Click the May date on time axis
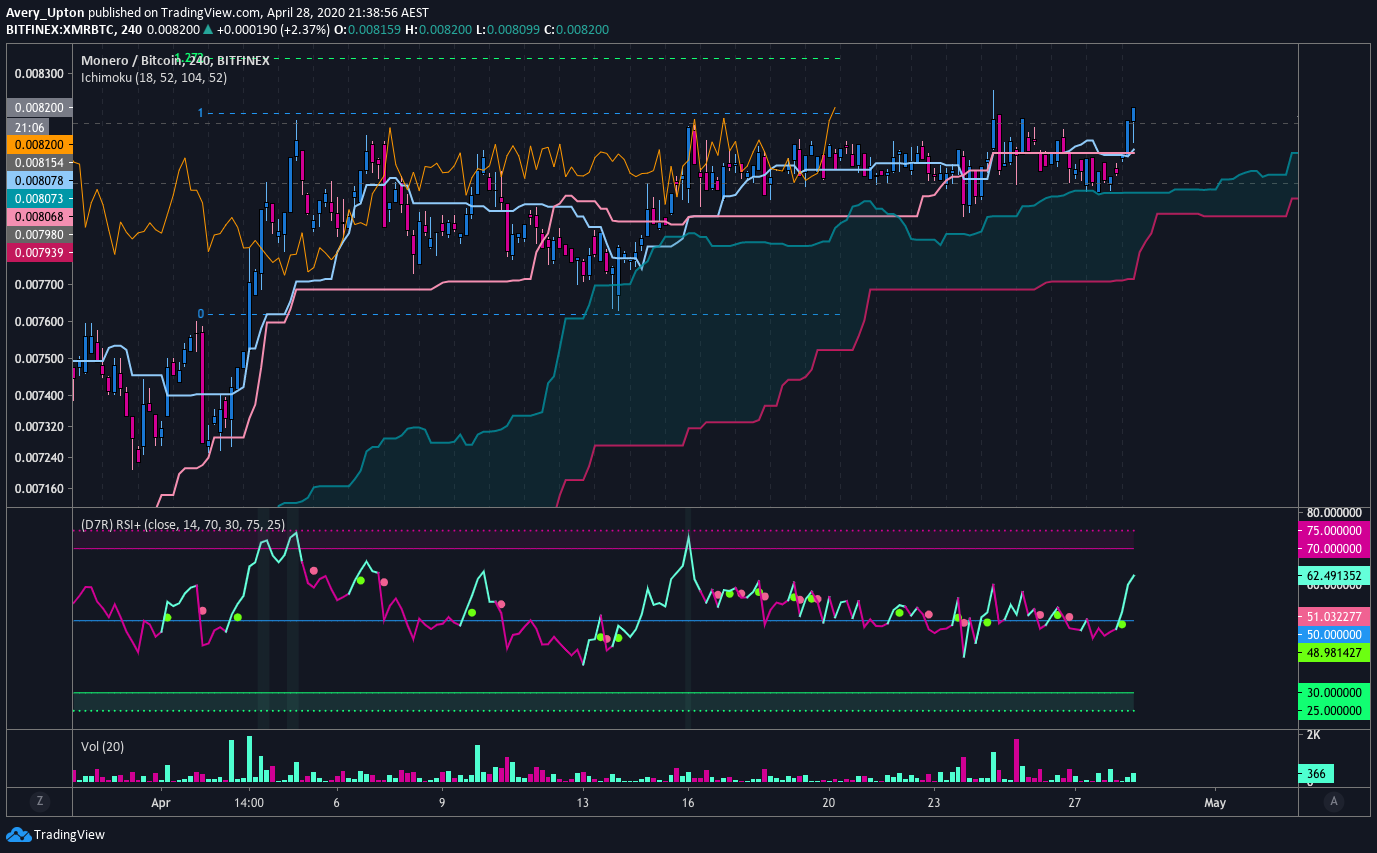 point(1215,802)
